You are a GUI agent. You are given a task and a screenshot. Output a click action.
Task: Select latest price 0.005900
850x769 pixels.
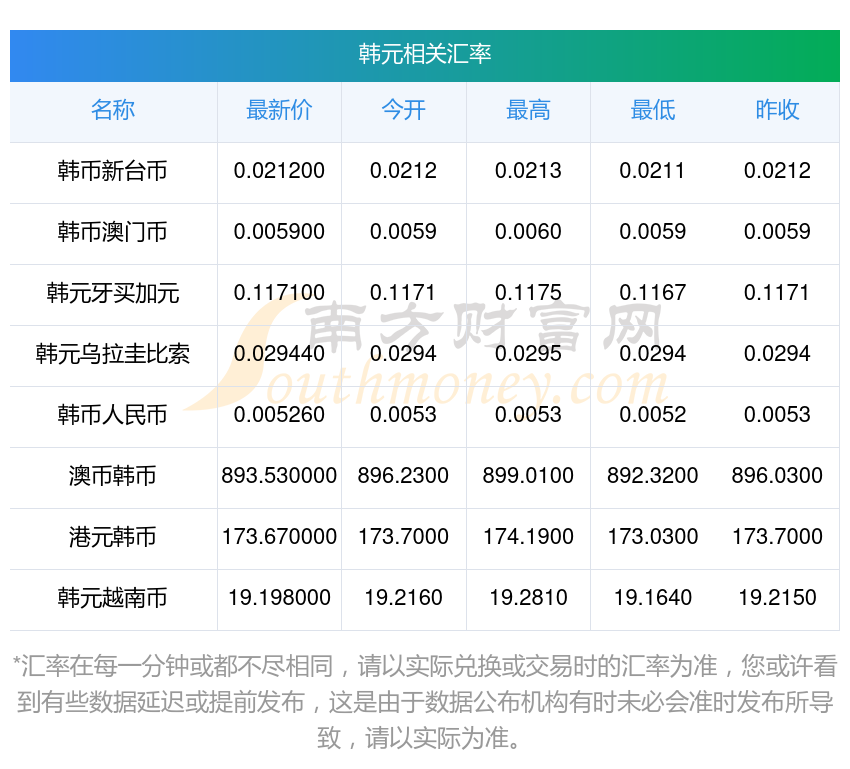click(x=279, y=231)
